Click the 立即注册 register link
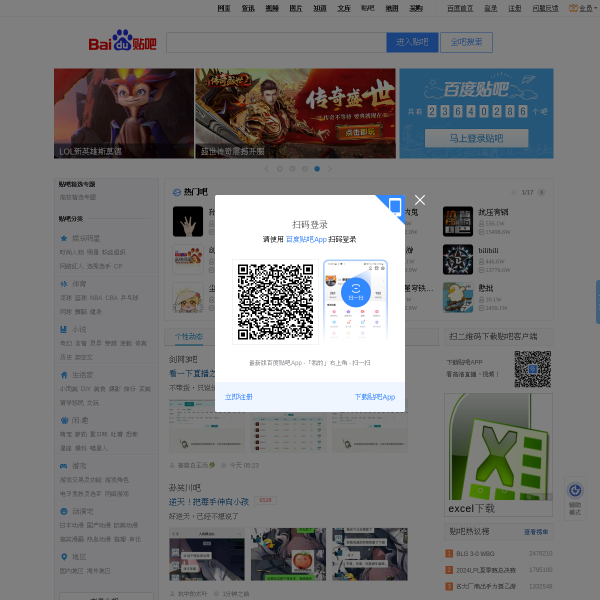The width and height of the screenshot is (600, 600). (239, 397)
